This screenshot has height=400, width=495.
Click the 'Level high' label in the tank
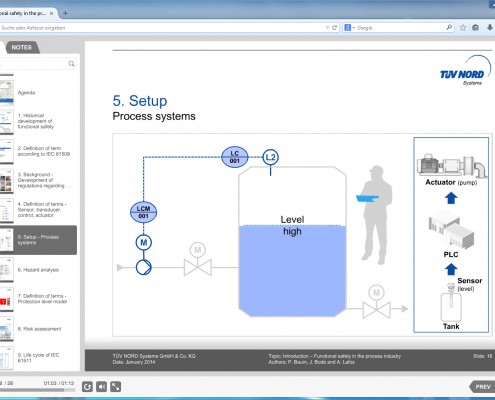coord(292,225)
